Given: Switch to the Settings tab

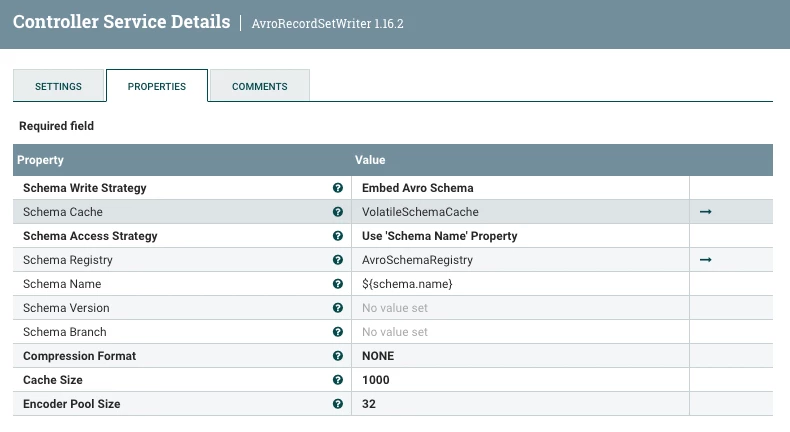Looking at the screenshot, I should [x=58, y=86].
